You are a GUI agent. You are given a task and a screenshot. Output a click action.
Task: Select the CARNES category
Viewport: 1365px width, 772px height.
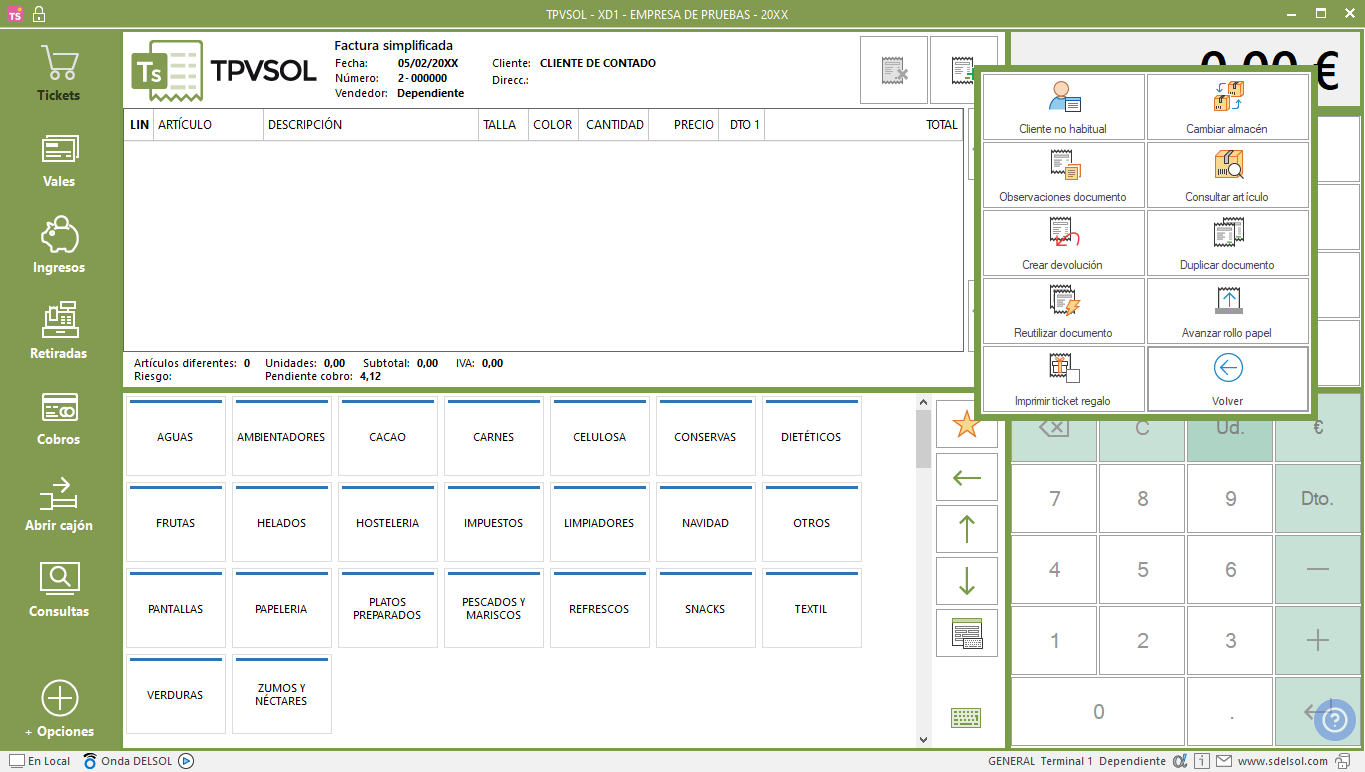(x=494, y=437)
